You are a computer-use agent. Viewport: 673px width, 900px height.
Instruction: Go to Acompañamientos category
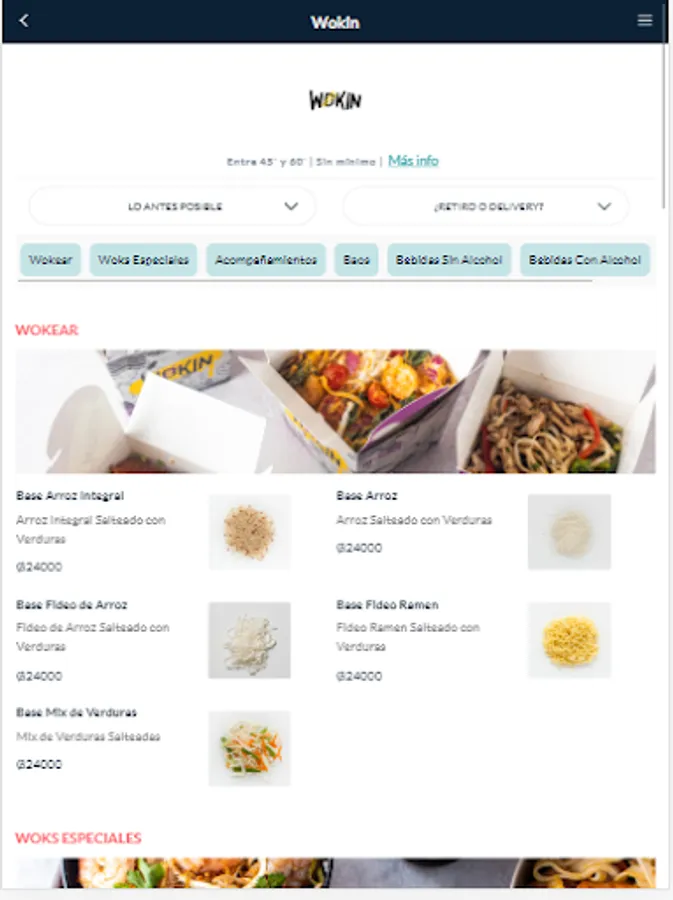pos(266,260)
